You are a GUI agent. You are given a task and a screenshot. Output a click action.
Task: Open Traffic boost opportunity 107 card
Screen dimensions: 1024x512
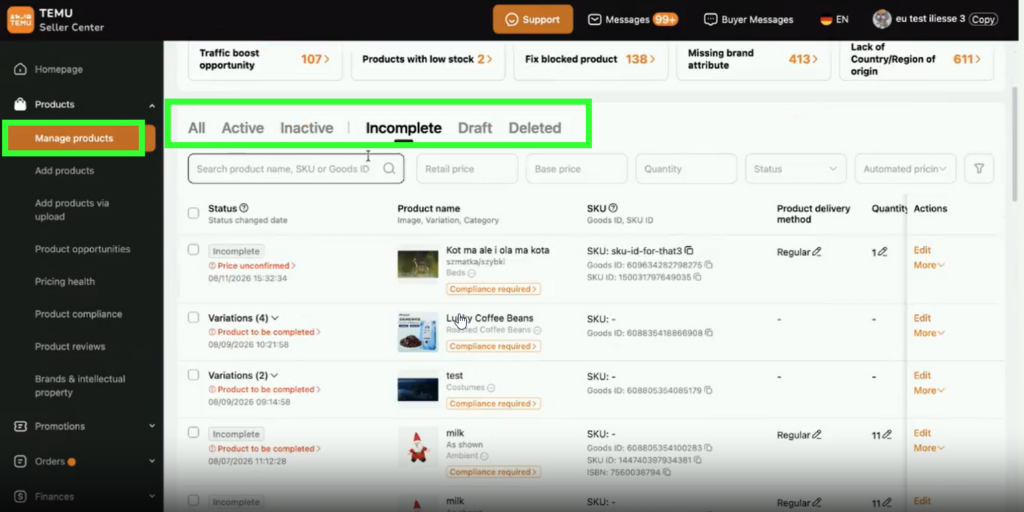(x=265, y=59)
